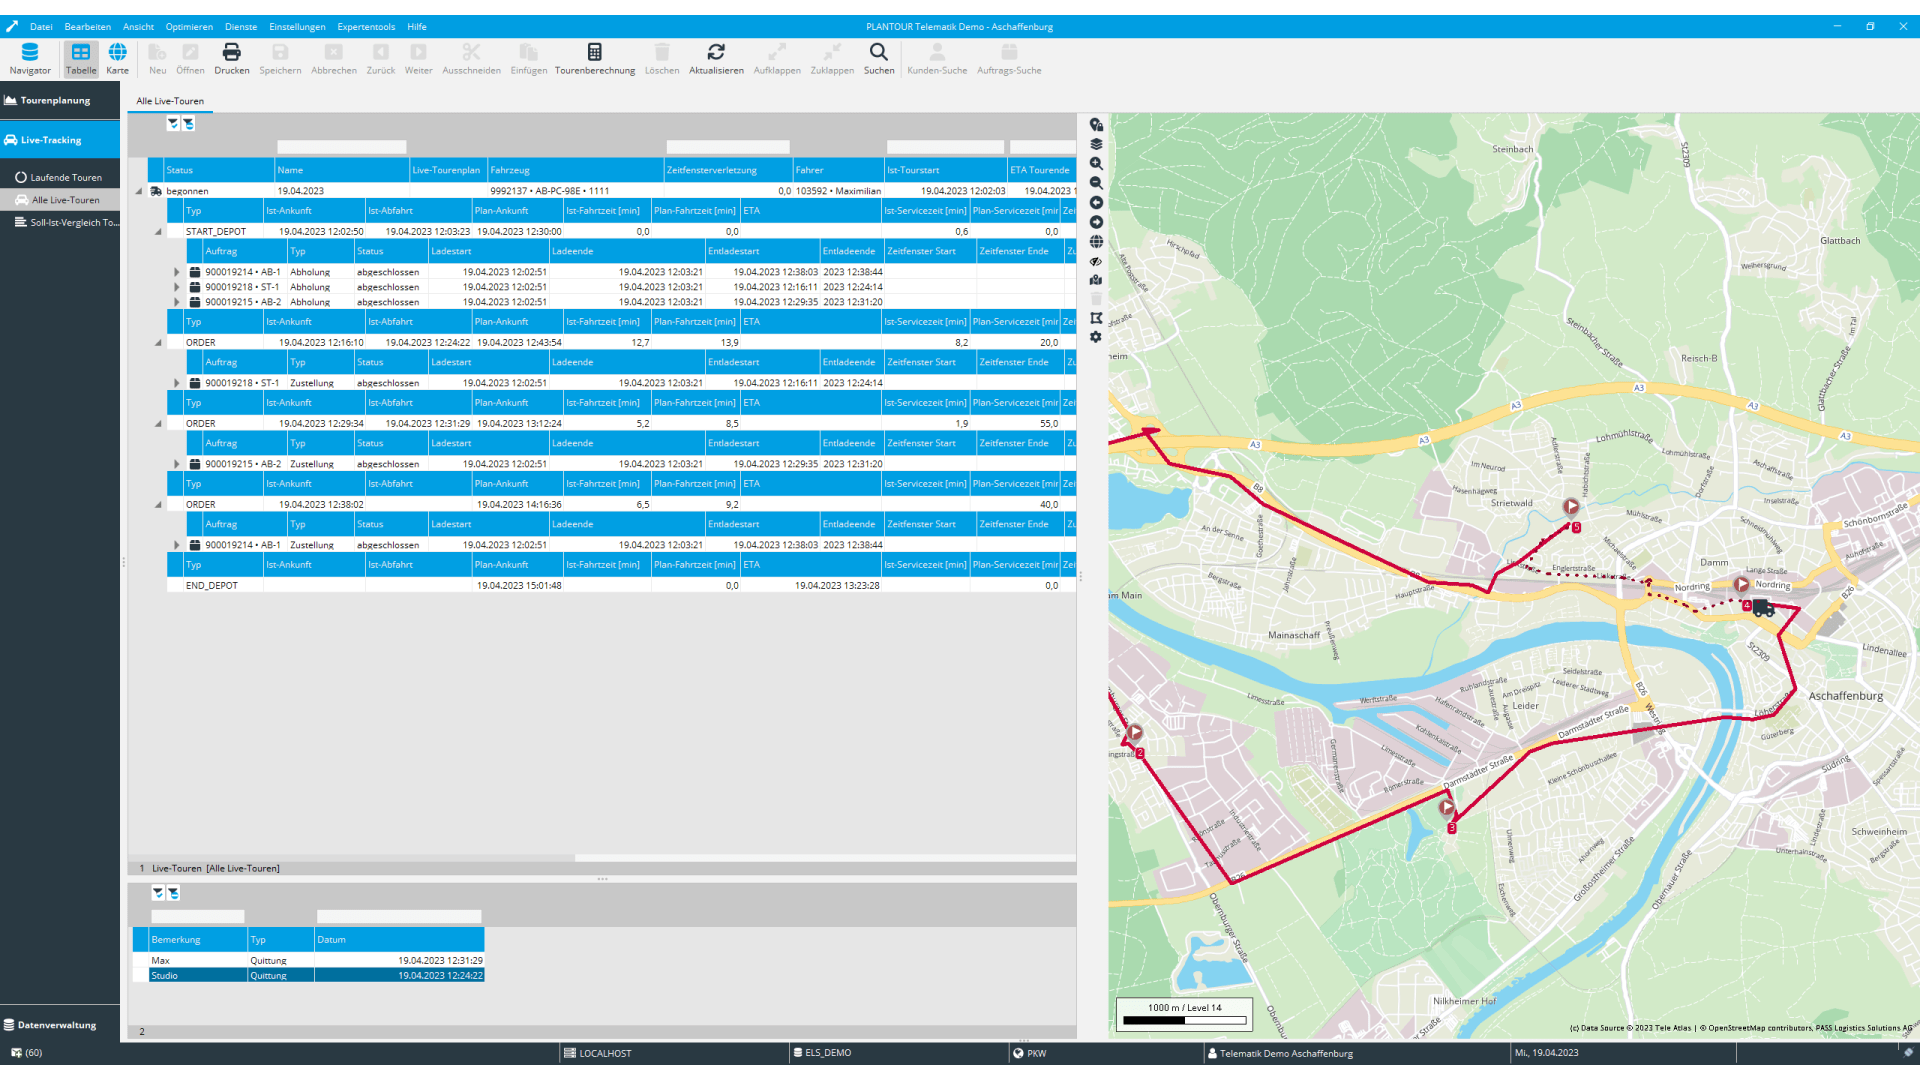This screenshot has height=1080, width=1920.
Task: Open the Datenverwaltung section
Action: pos(56,1025)
